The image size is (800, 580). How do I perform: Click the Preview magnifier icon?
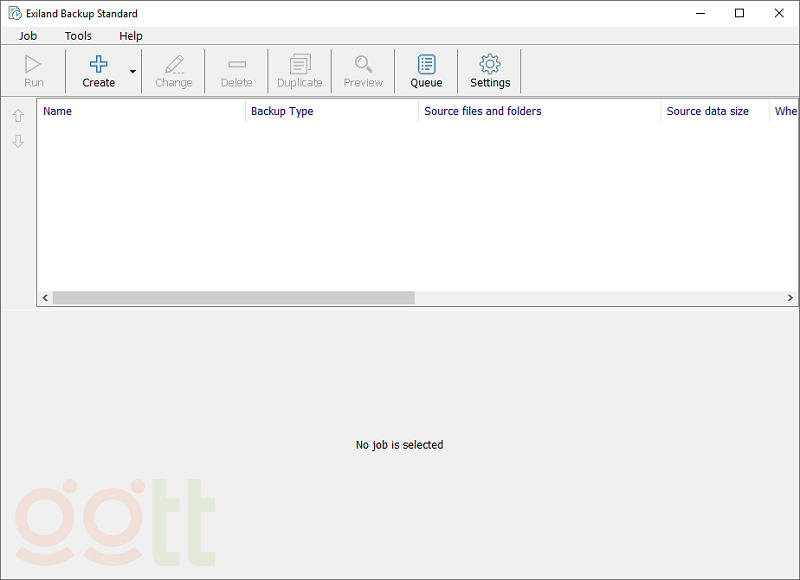[363, 65]
